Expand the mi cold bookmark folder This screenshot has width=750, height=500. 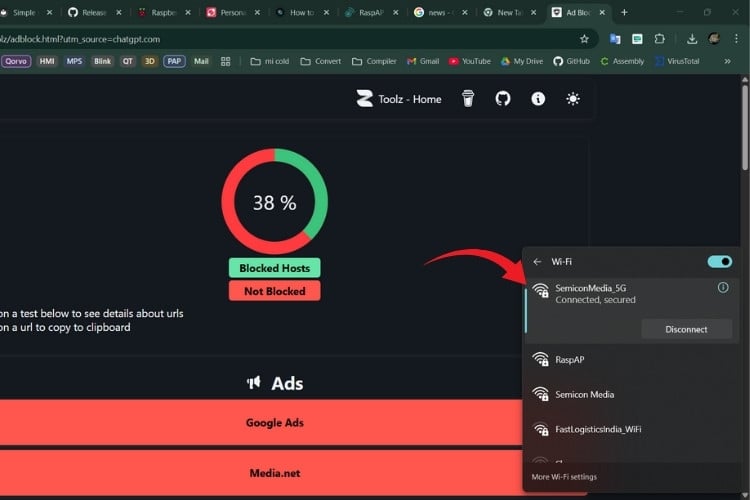point(270,61)
